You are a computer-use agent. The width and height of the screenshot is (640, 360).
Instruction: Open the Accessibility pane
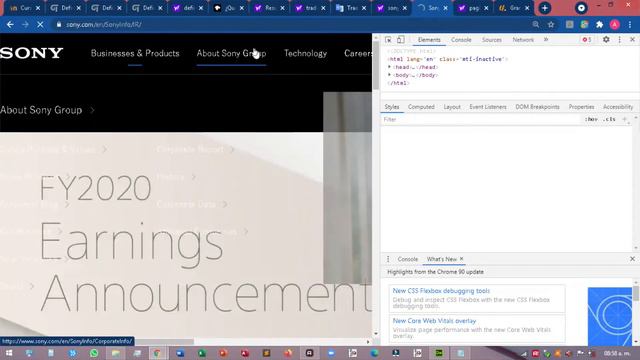pos(618,107)
